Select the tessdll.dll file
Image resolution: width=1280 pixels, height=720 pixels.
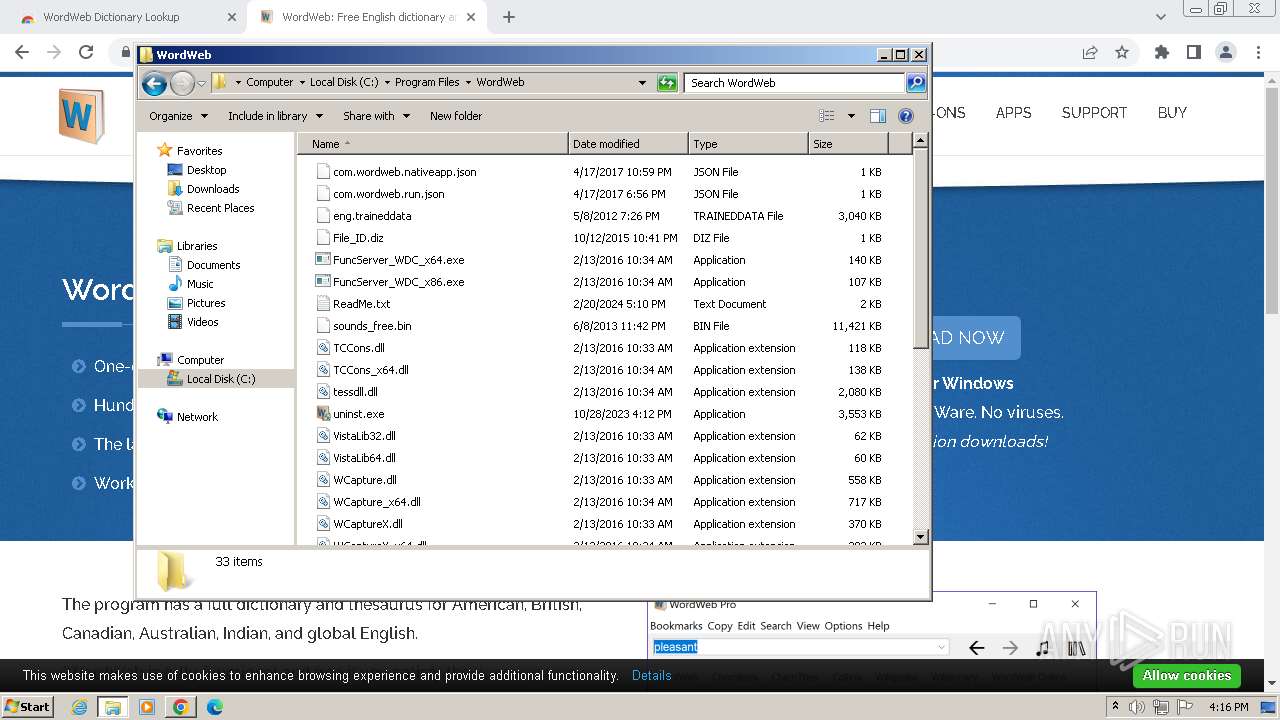(355, 392)
